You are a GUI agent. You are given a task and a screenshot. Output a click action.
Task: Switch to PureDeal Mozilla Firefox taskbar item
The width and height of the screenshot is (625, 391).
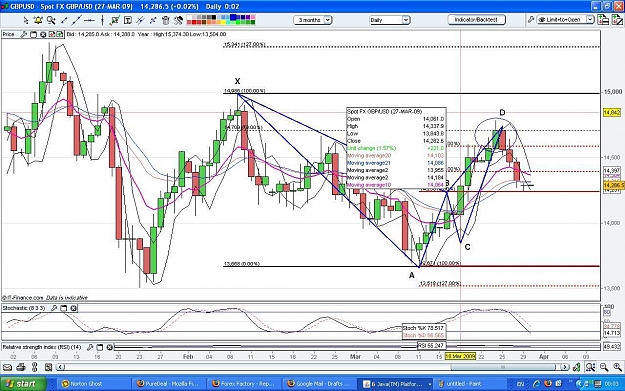click(x=169, y=384)
